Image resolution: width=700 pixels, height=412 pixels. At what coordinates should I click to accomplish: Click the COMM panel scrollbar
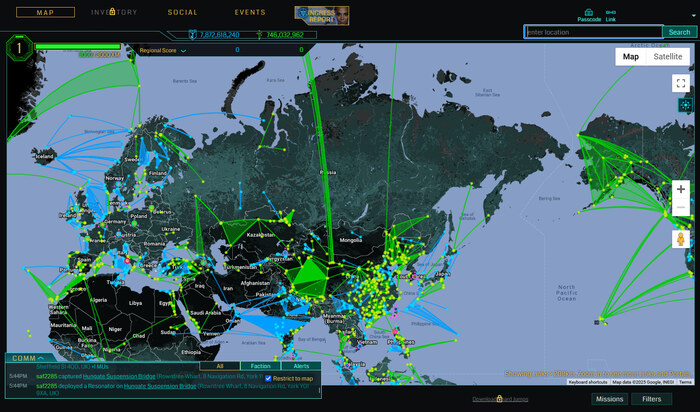click(x=319, y=391)
